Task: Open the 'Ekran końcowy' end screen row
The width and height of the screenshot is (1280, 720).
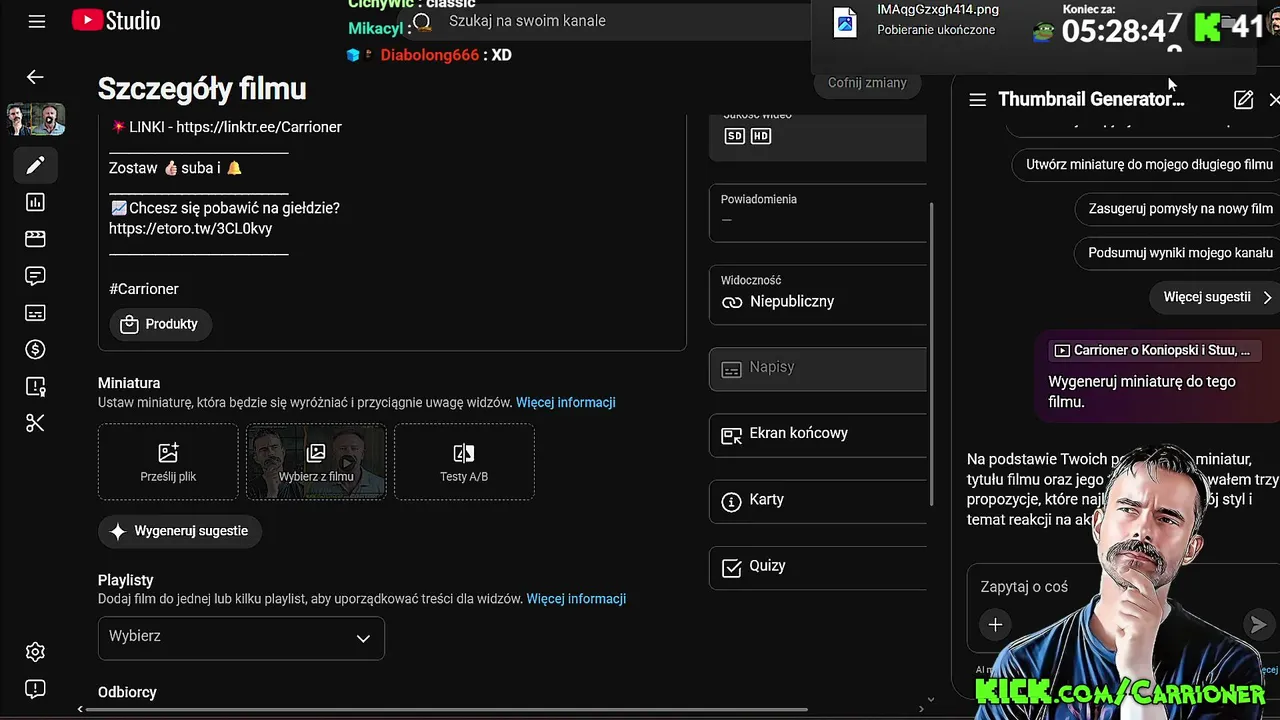Action: [x=818, y=434]
